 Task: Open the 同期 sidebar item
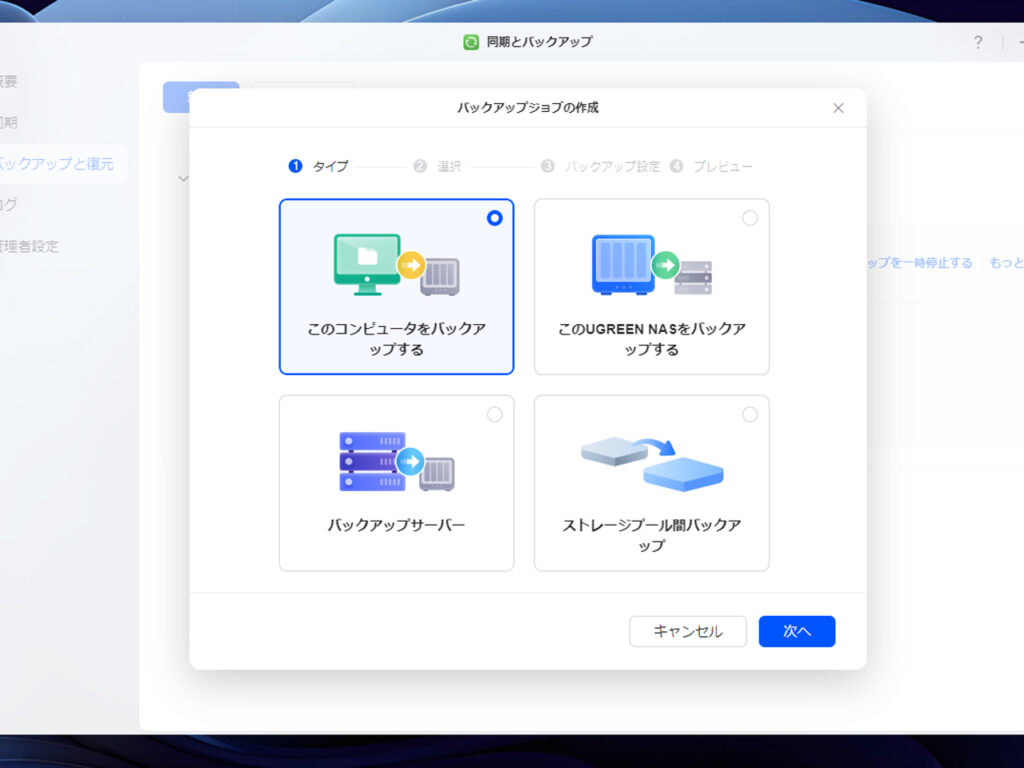pyautogui.click(x=9, y=122)
